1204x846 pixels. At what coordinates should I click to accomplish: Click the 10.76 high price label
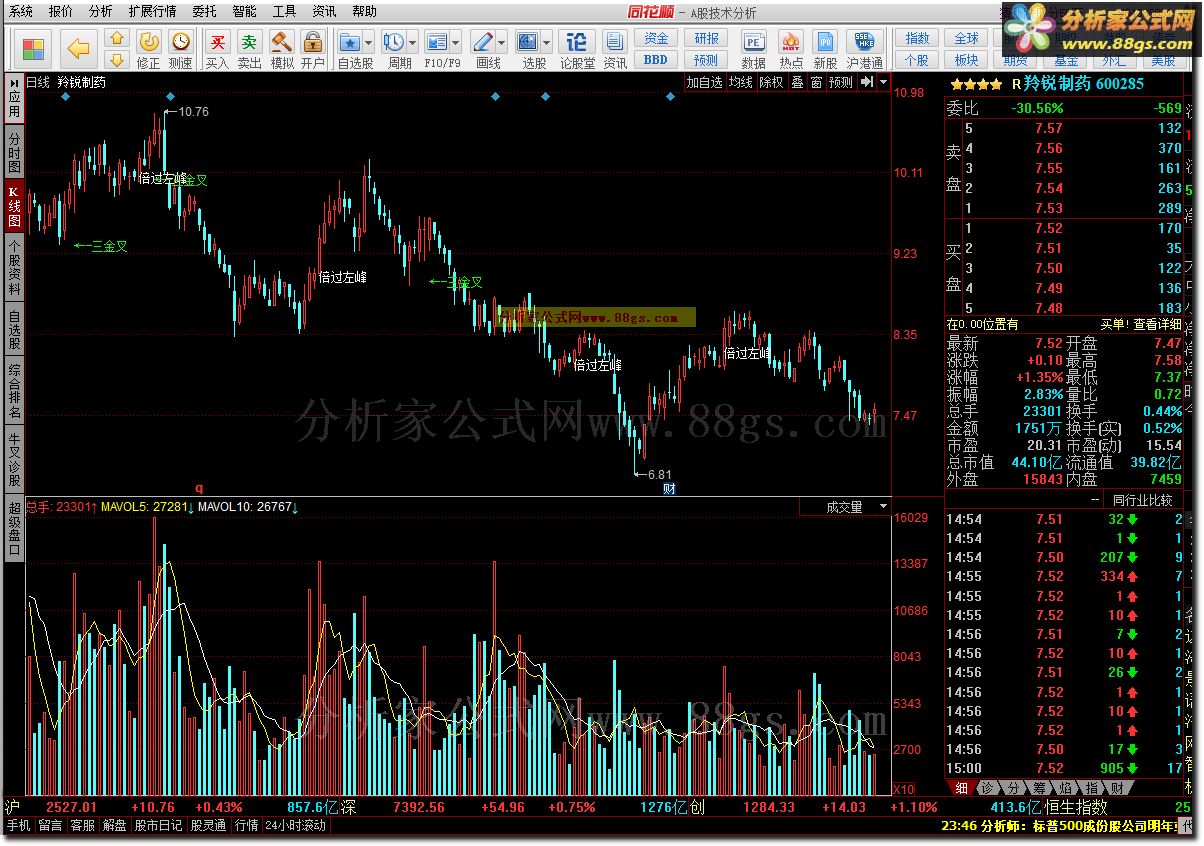coord(194,112)
